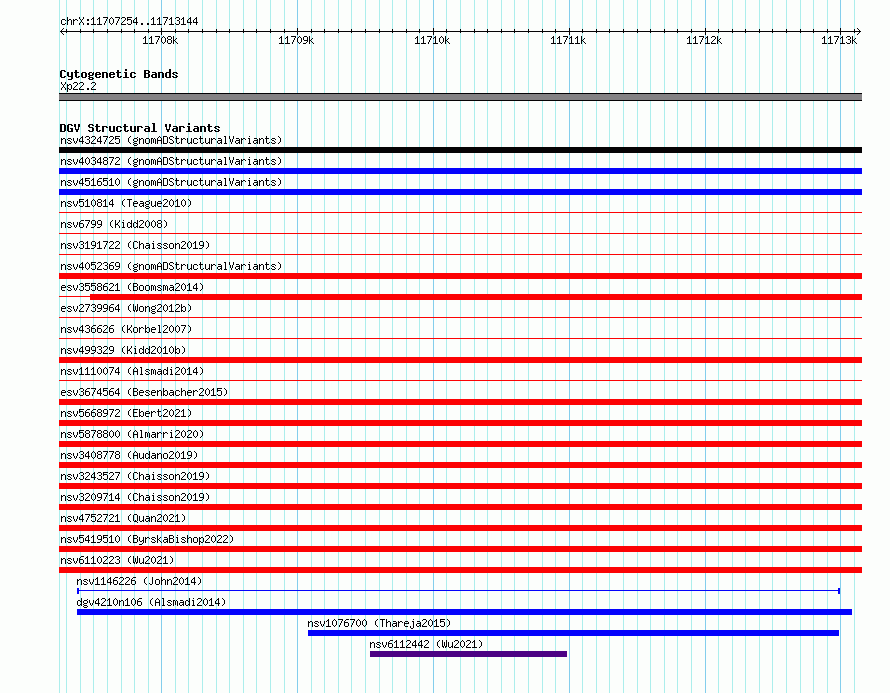Click the gray Xp22.2 cytogenetic band bar
Image resolution: width=890 pixels, height=693 pixels.
[x=460, y=97]
